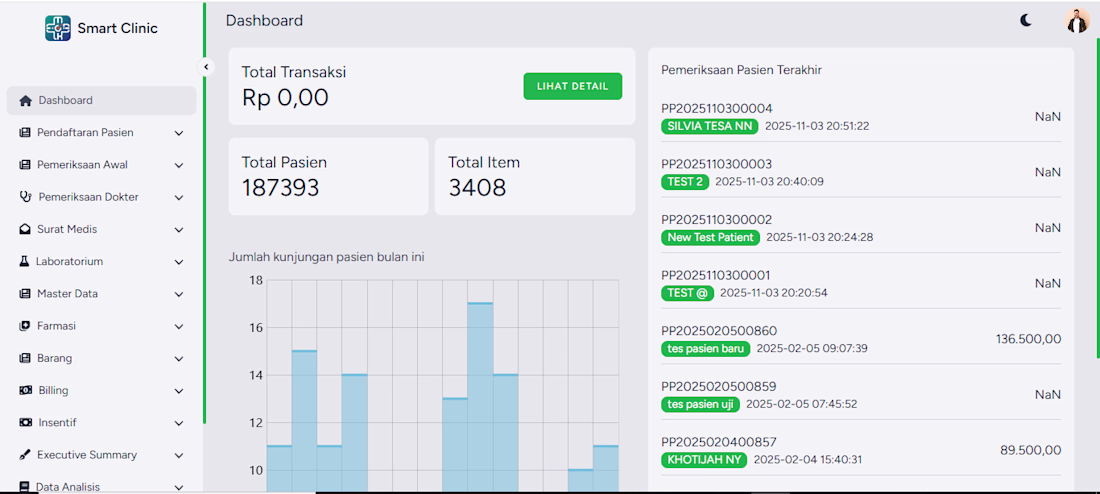Viewport: 1100px width, 494px height.
Task: Open Pemeriksaan Awal menu item
Action: (101, 165)
